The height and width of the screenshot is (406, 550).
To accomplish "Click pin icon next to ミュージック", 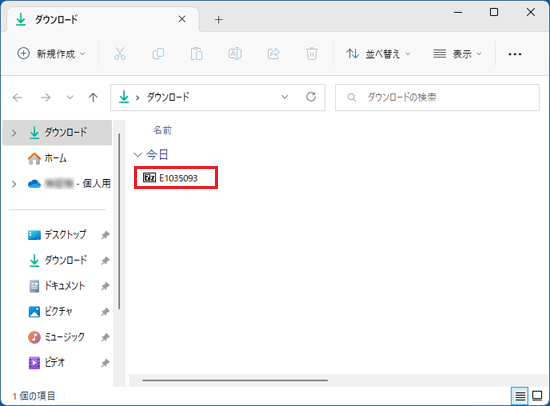I will [105, 338].
